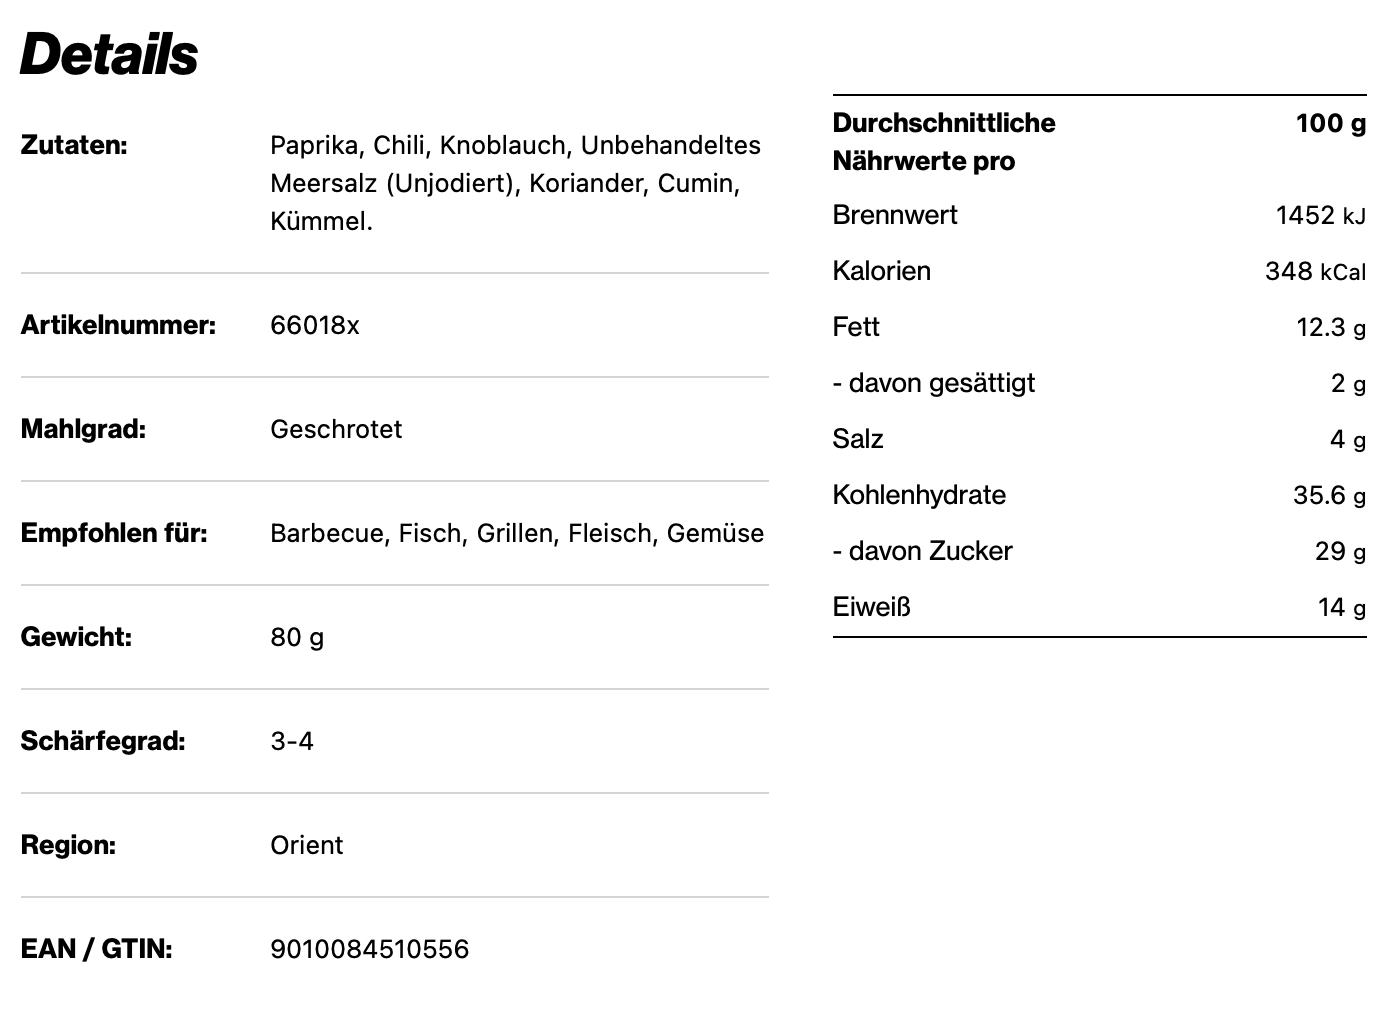Click the Fett value 12.3 g
This screenshot has height=1018, width=1382.
(x=1330, y=327)
